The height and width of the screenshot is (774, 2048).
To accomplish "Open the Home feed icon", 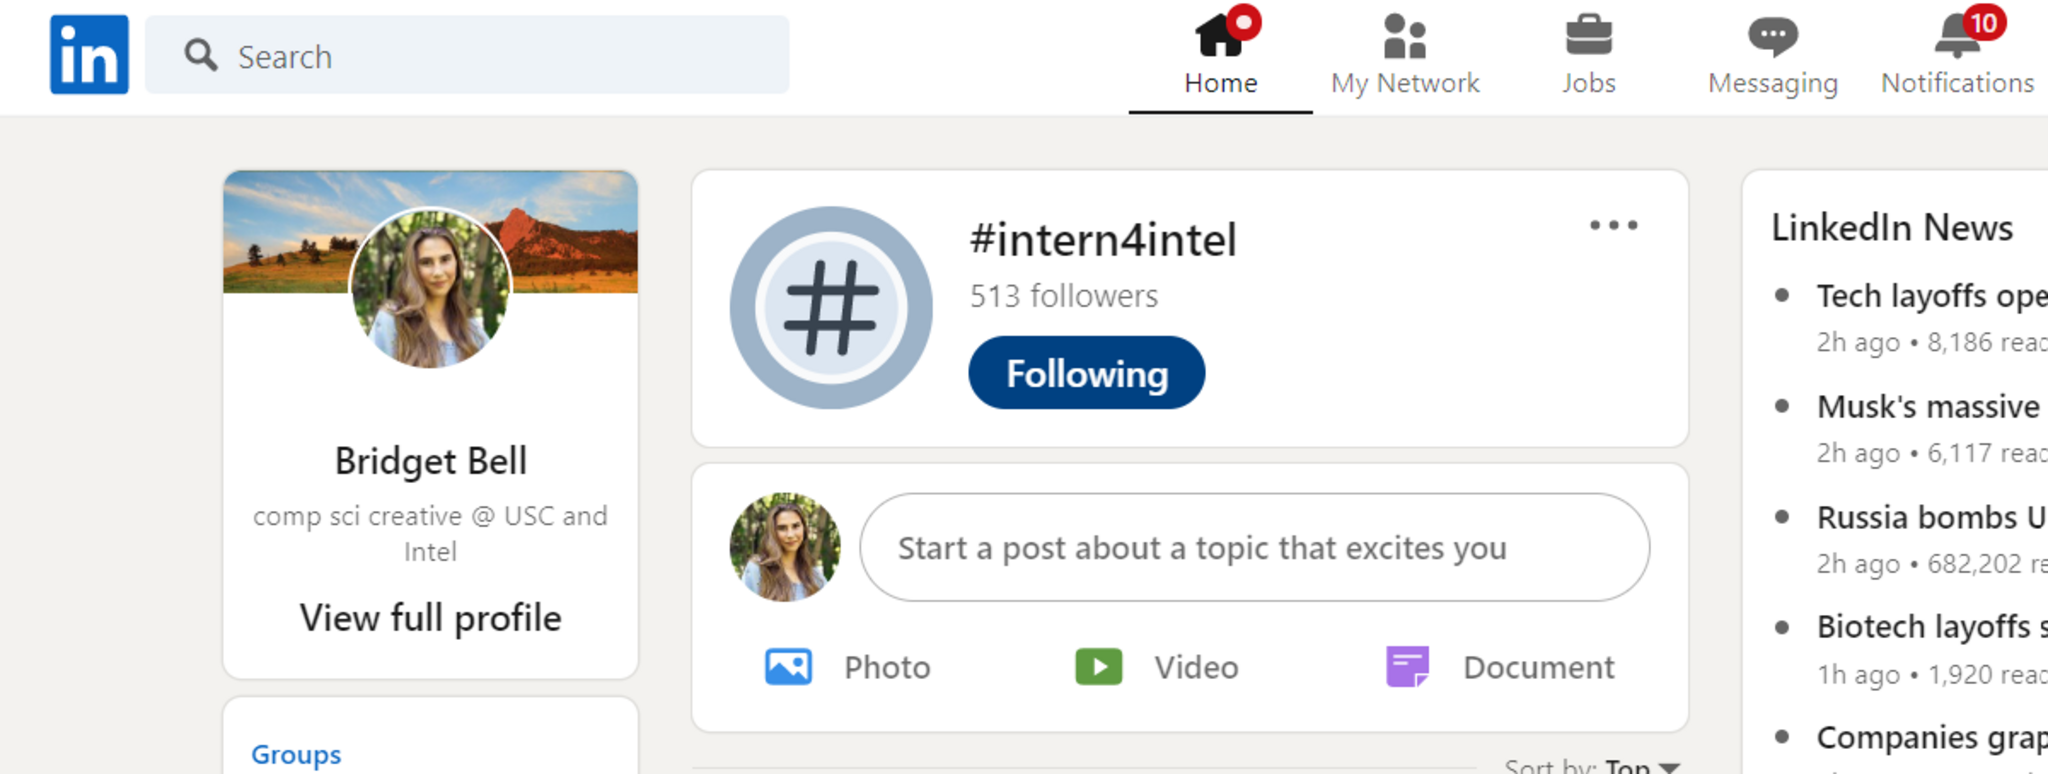I will pyautogui.click(x=1220, y=38).
